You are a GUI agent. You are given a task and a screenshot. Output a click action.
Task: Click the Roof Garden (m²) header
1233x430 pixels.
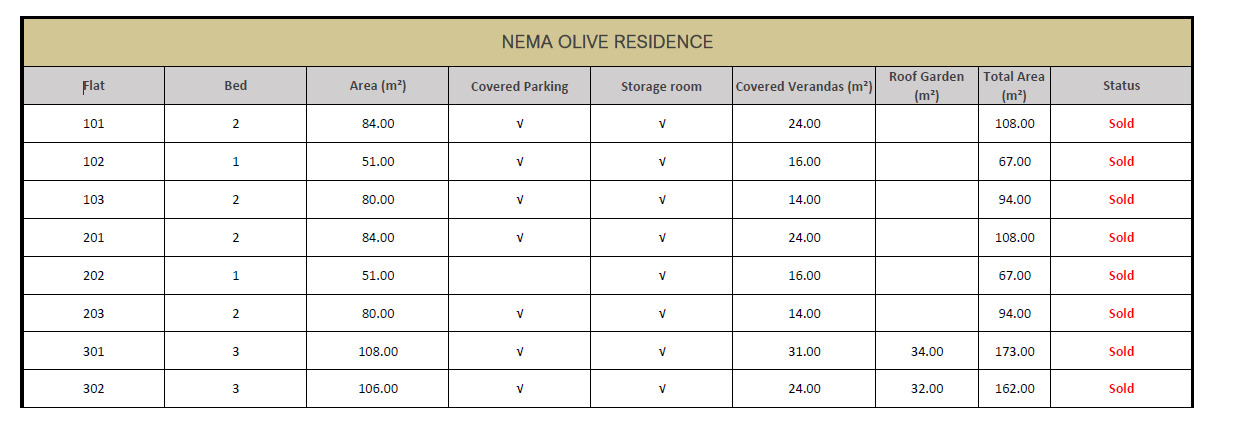[x=927, y=86]
